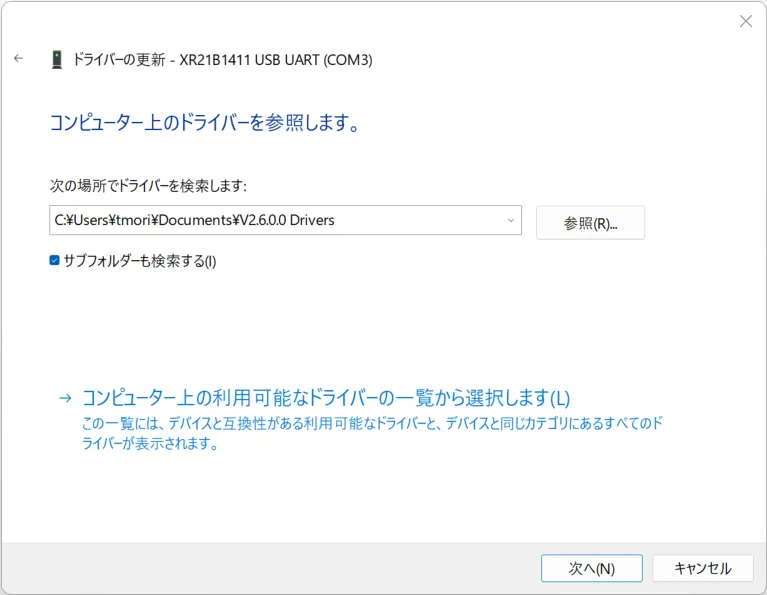Click the heading コンピューター上のドライバーを参照します
Screen dimensions: 767x595
pos(204,123)
